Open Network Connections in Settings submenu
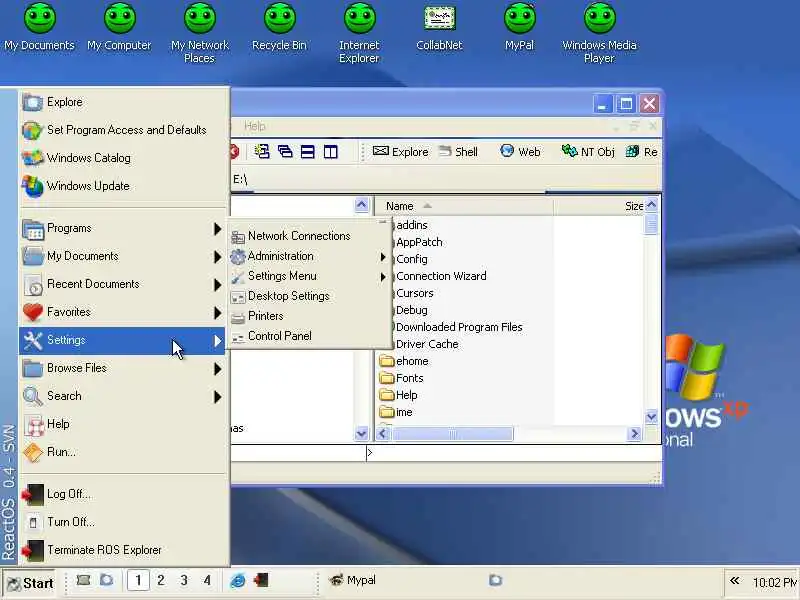Image resolution: width=800 pixels, height=600 pixels. pos(309,236)
